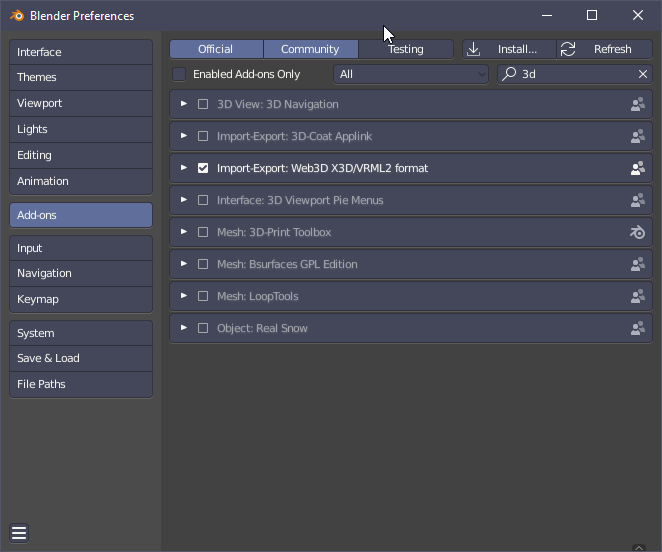Enable the 3D-Coat Applink add-on
662x552 pixels.
click(203, 136)
